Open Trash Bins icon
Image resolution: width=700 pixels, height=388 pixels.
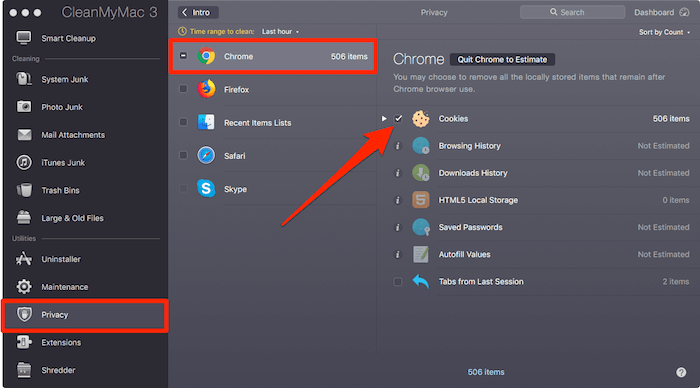[x=24, y=190]
